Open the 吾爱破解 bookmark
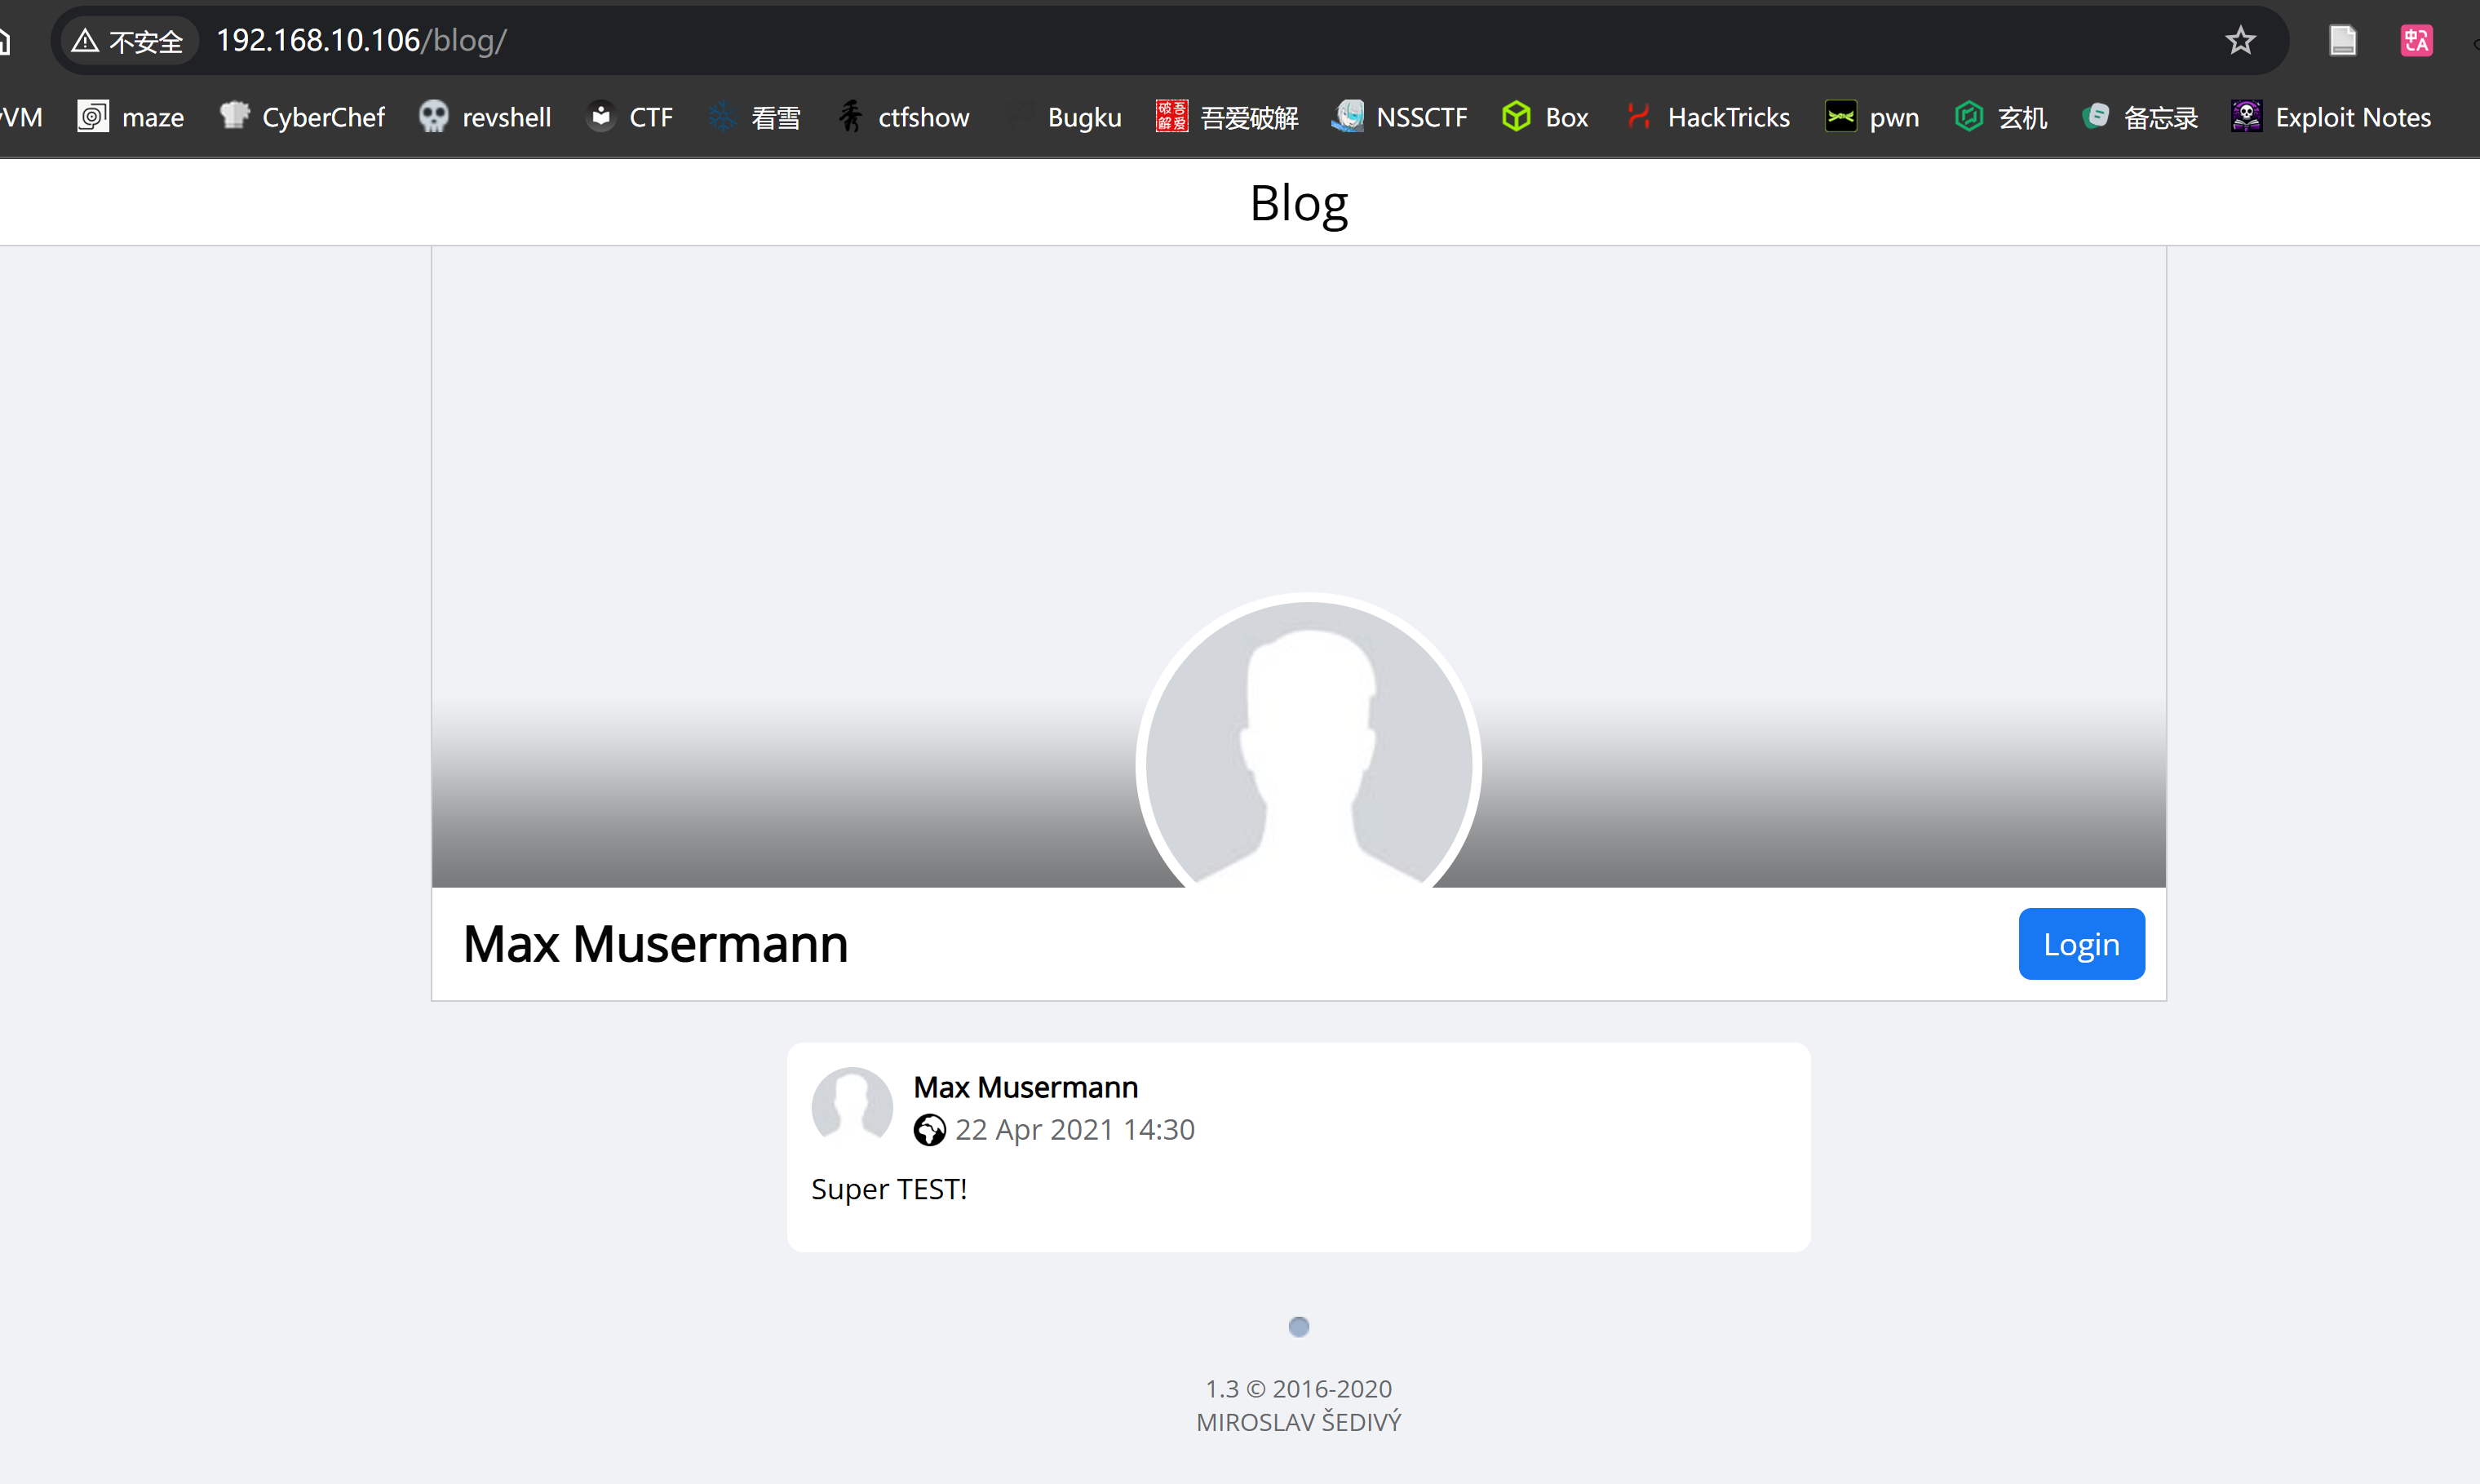The image size is (2480, 1484). click(1227, 117)
